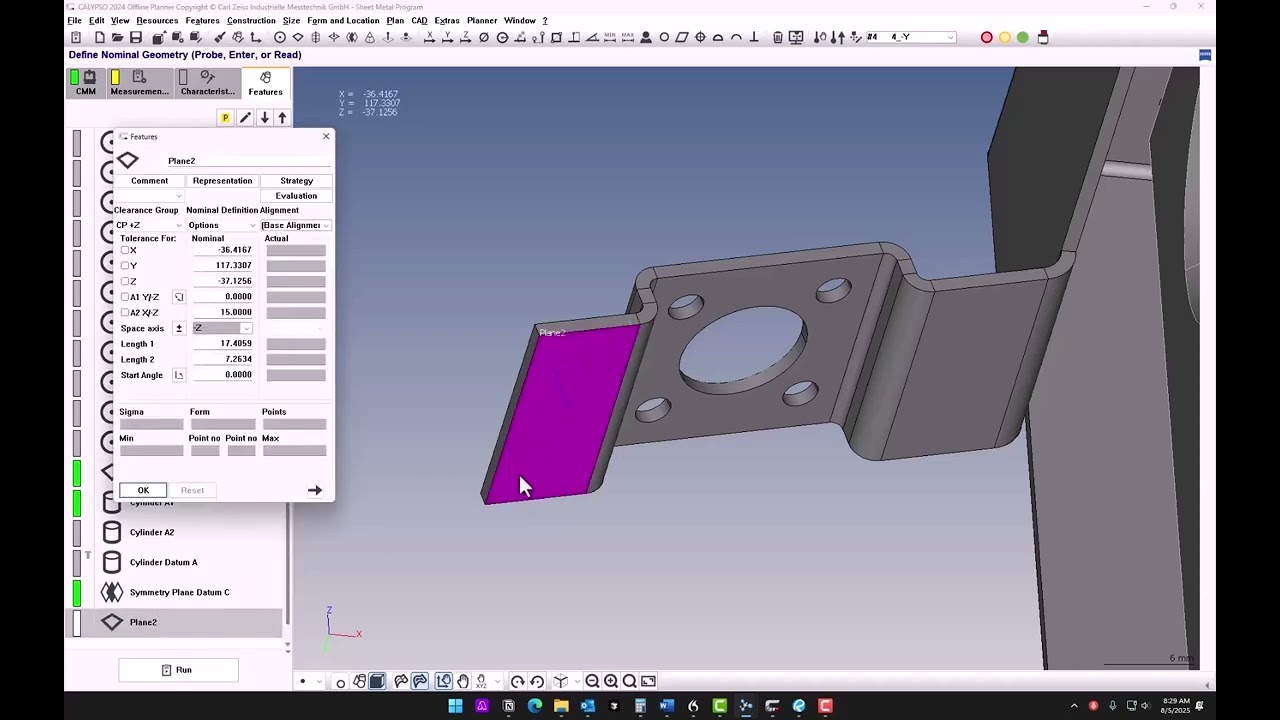
Task: Click the new file icon in the toolbar
Action: [x=100, y=38]
